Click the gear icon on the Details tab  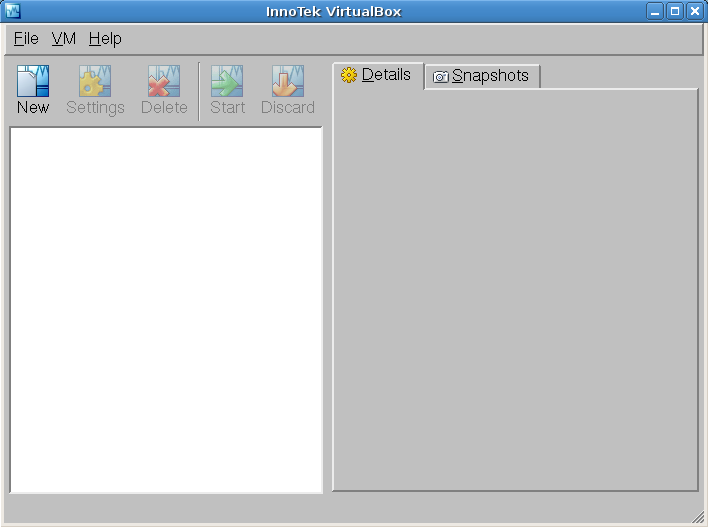pyautogui.click(x=349, y=75)
